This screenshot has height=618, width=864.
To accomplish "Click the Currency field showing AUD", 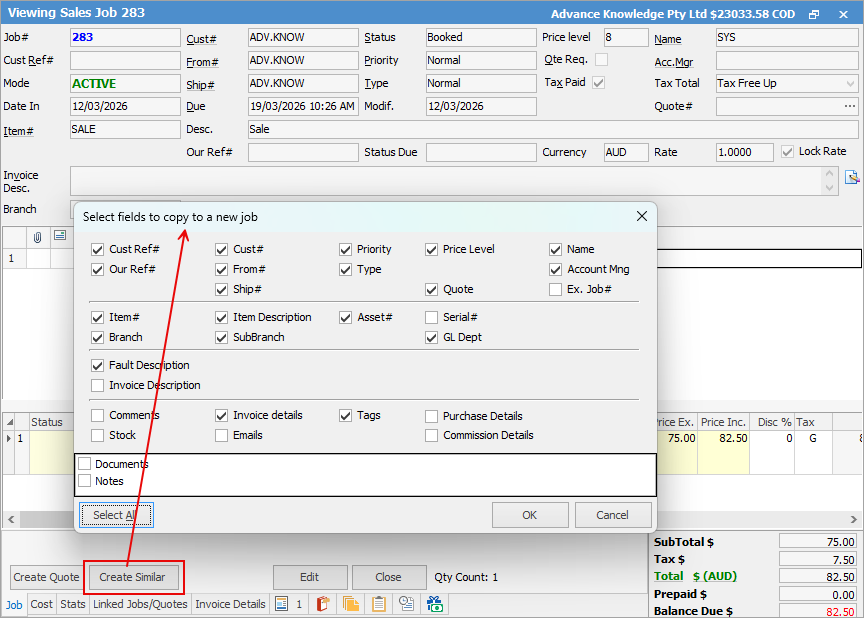I will (x=626, y=153).
